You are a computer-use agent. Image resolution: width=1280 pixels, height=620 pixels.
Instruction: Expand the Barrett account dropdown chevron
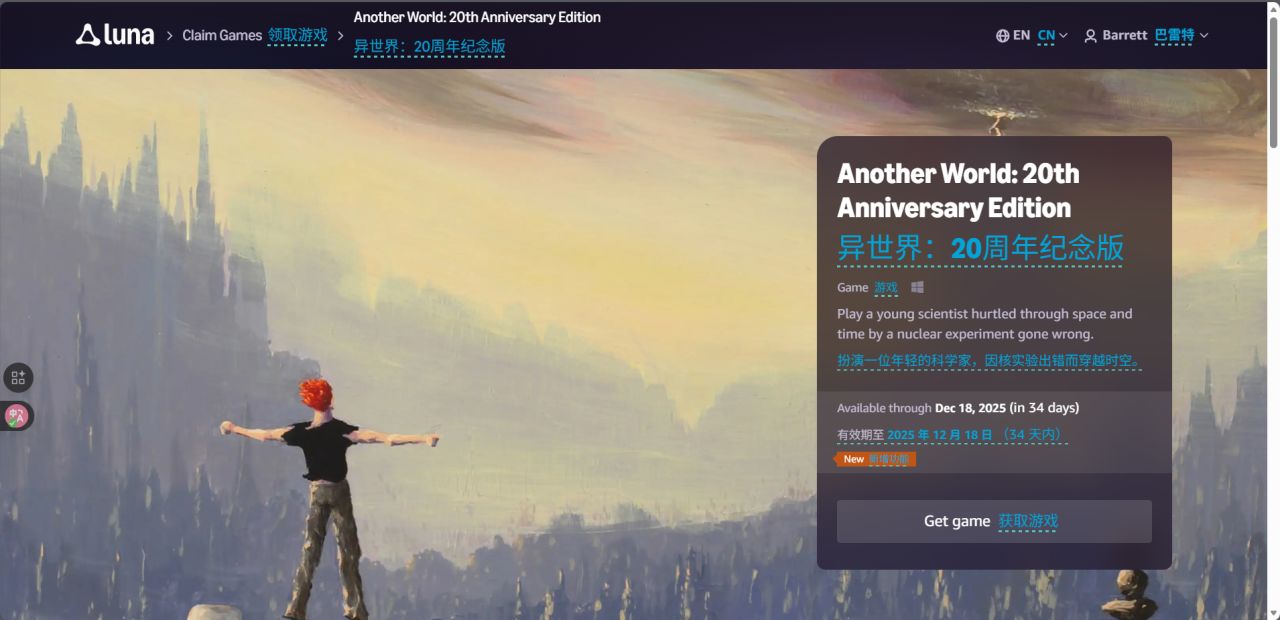point(1204,36)
